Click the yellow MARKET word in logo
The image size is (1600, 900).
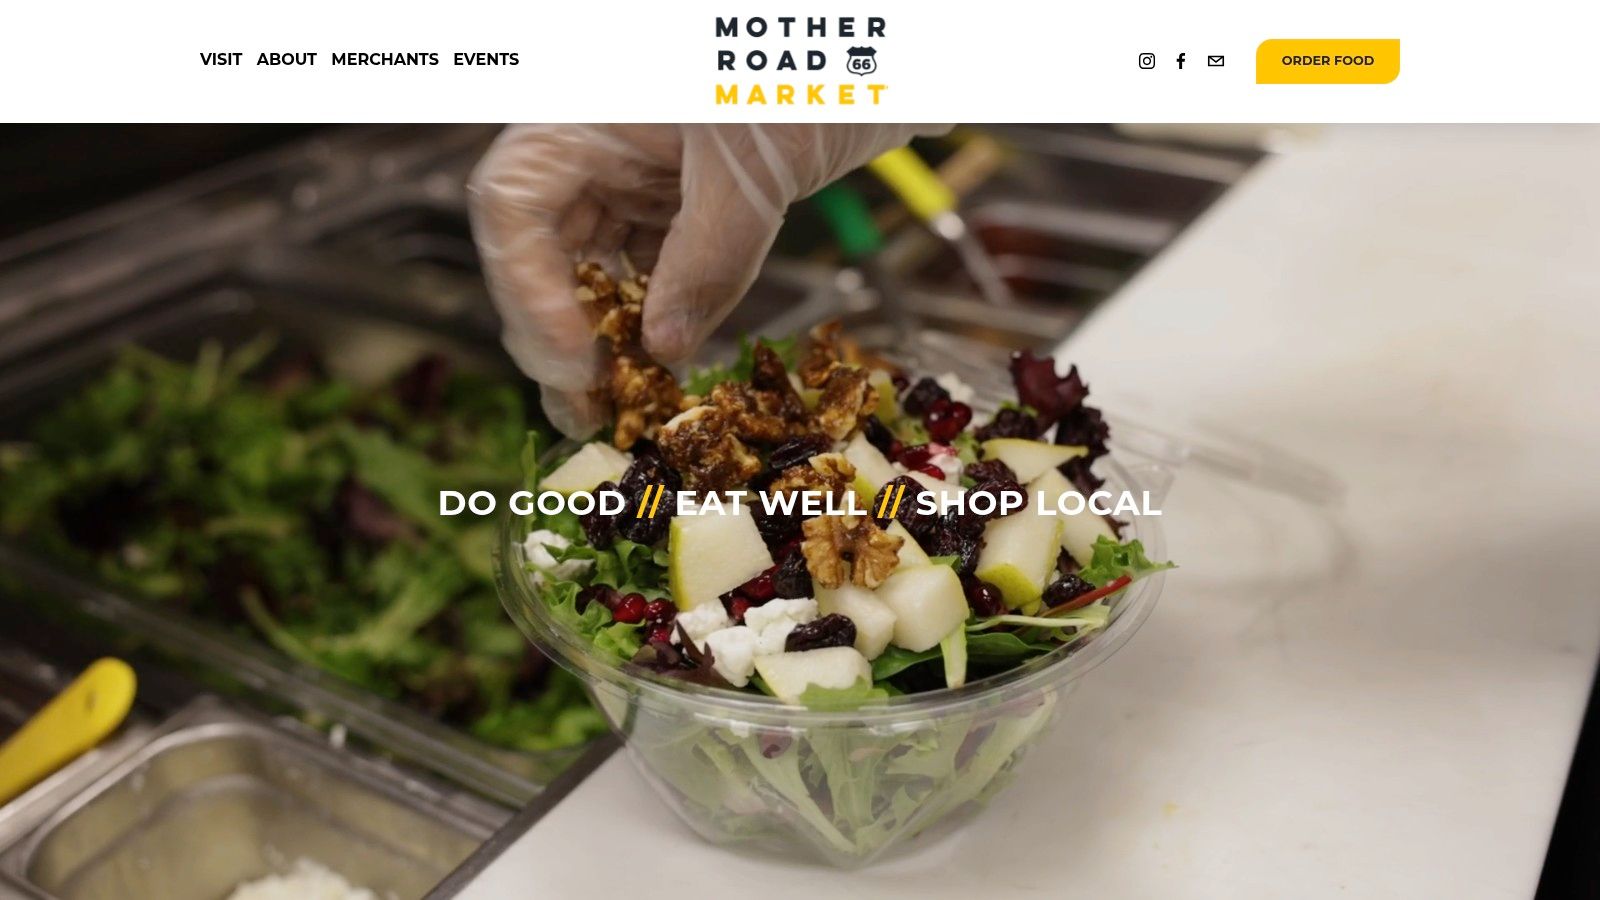point(801,94)
